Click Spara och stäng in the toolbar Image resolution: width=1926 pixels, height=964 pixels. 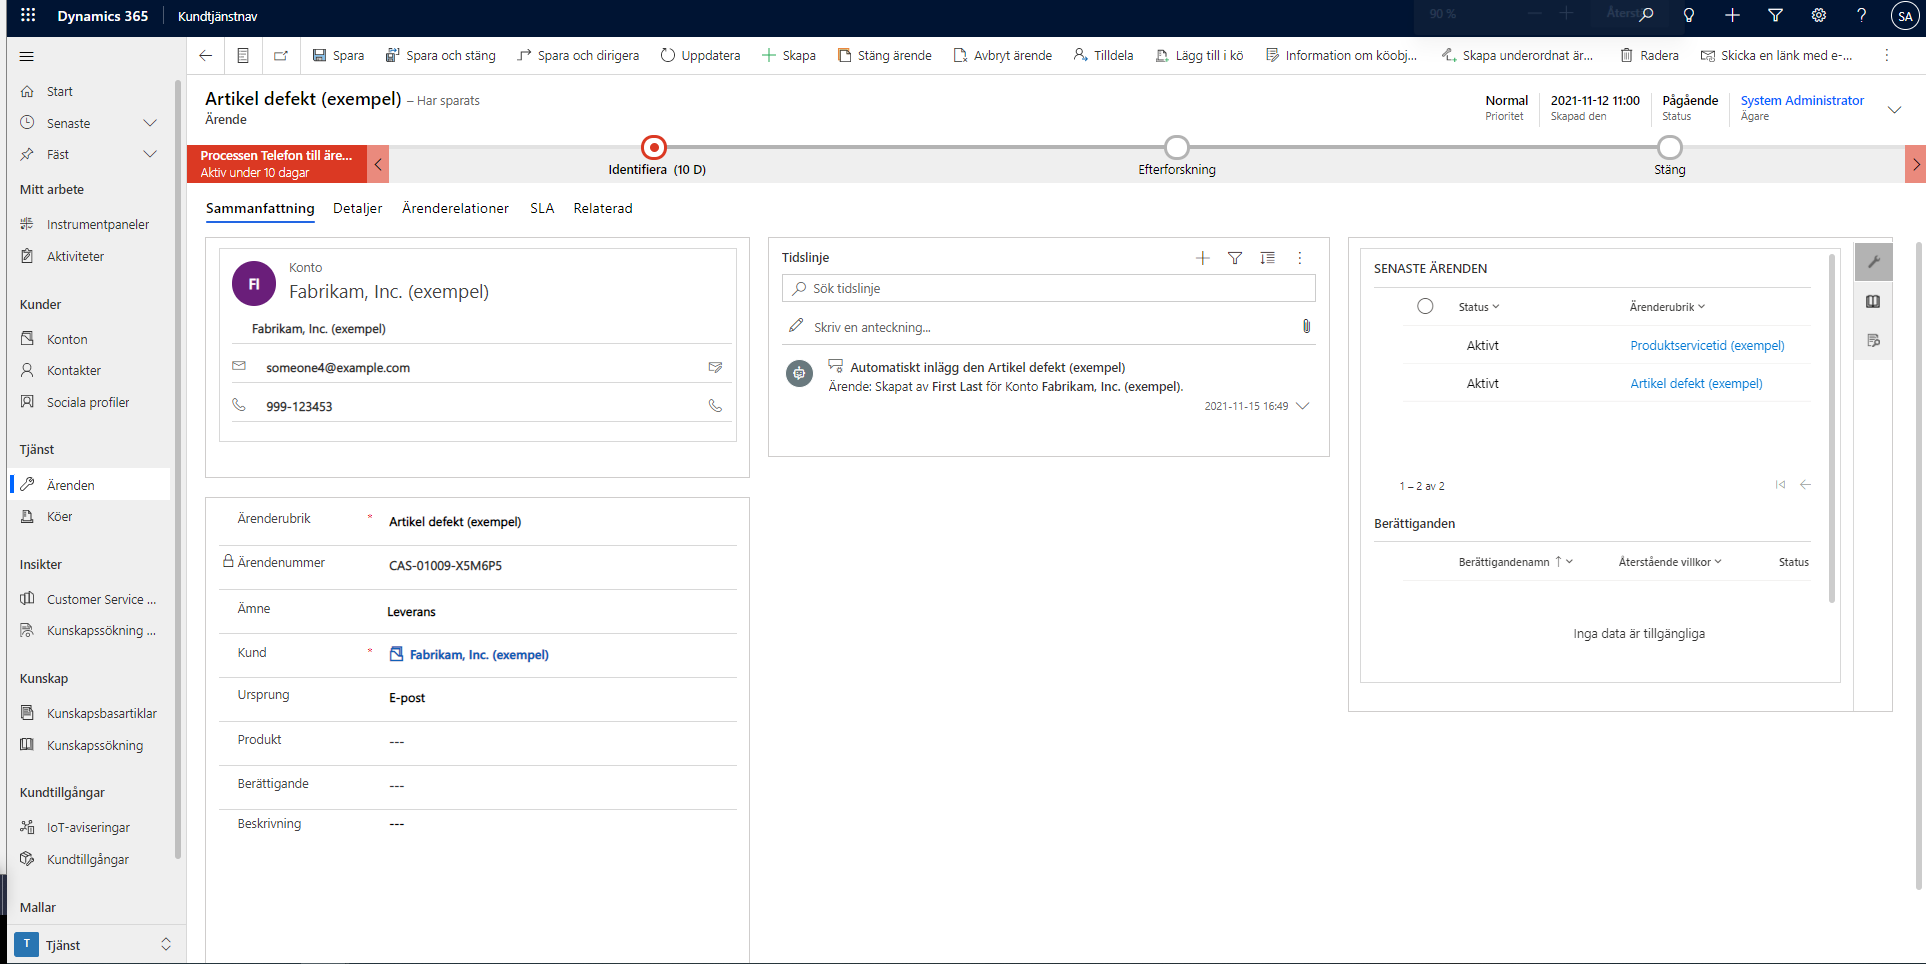441,55
